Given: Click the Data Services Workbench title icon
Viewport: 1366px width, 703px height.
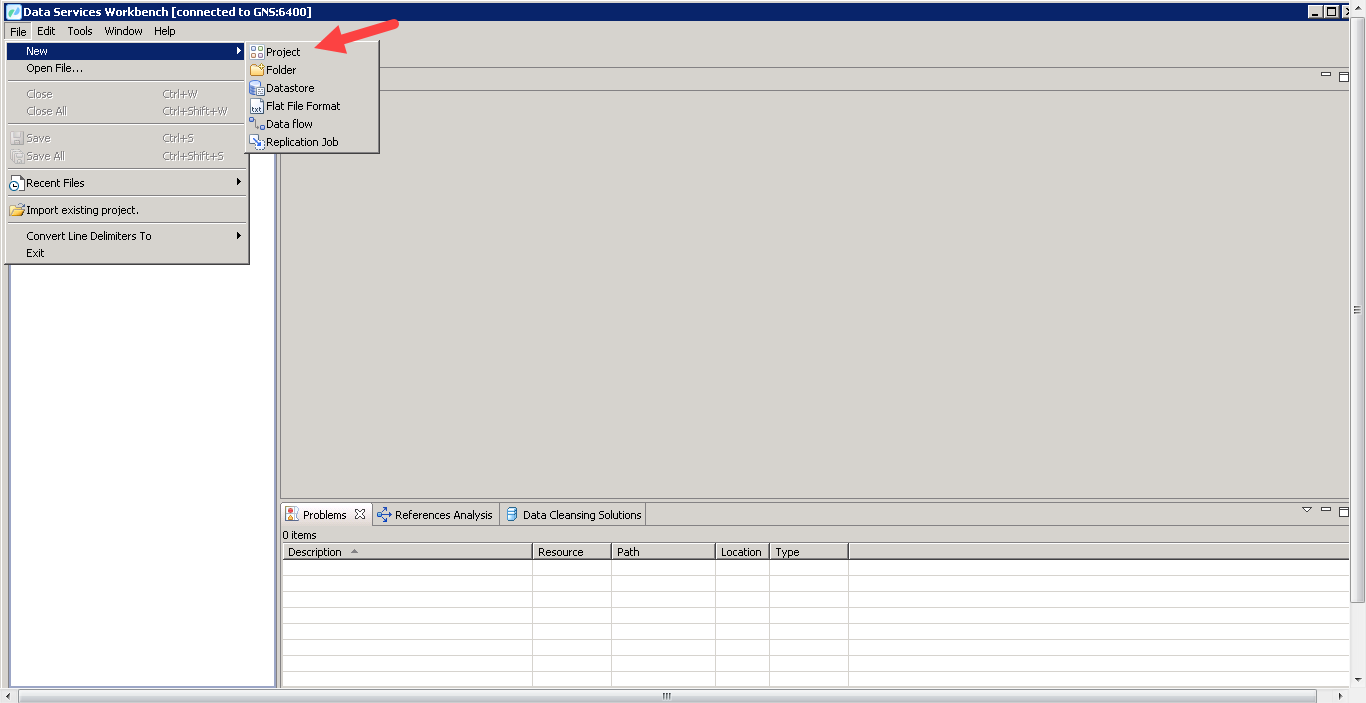Looking at the screenshot, I should pyautogui.click(x=13, y=12).
